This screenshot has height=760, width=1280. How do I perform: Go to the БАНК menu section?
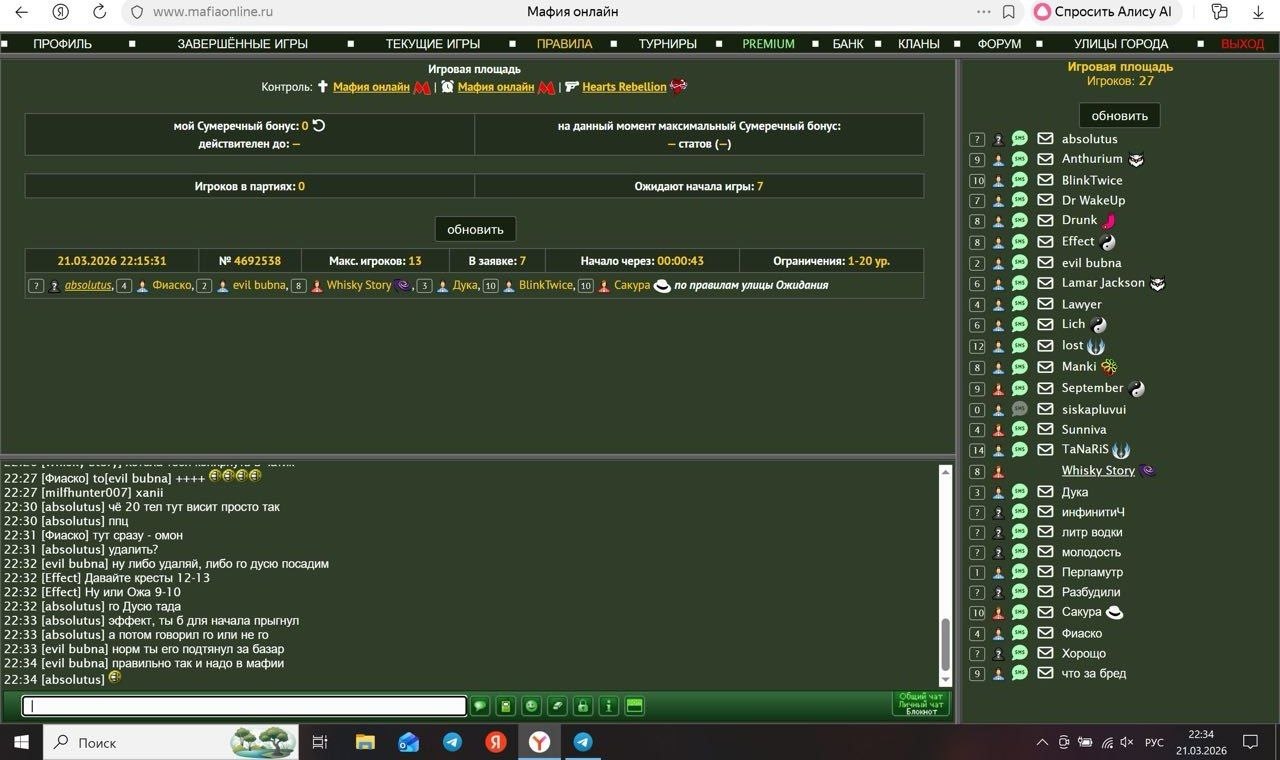point(847,44)
